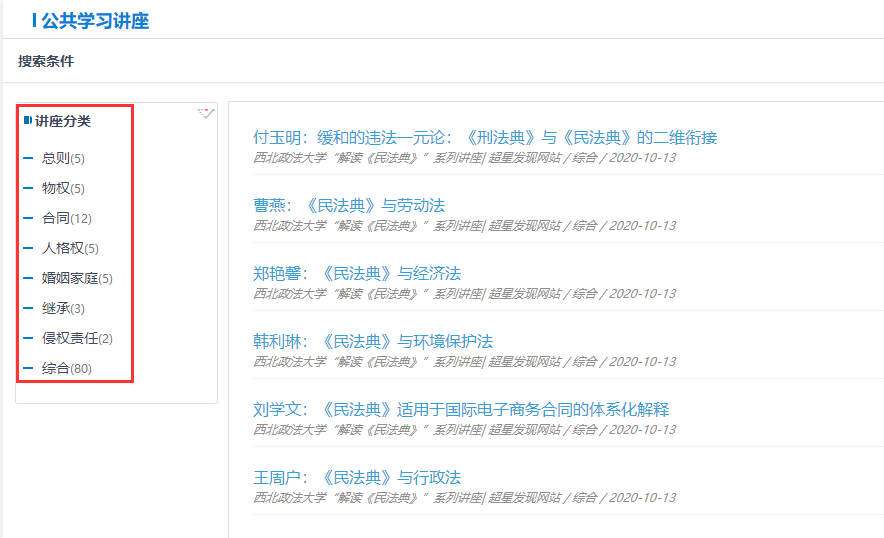Viewport: 884px width, 538px height.
Task: Select the 总则(5) category
Action: tap(63, 158)
